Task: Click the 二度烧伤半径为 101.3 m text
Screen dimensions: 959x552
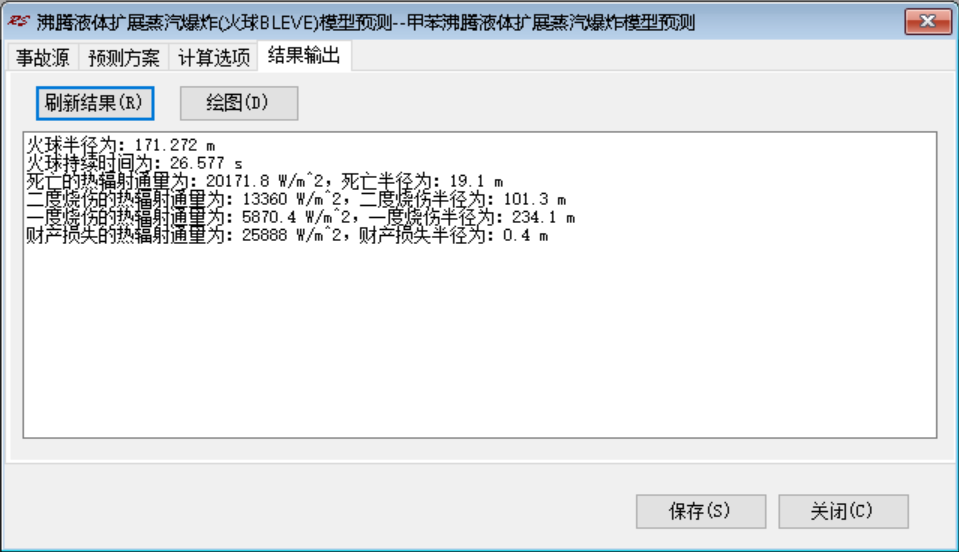Action: point(463,199)
